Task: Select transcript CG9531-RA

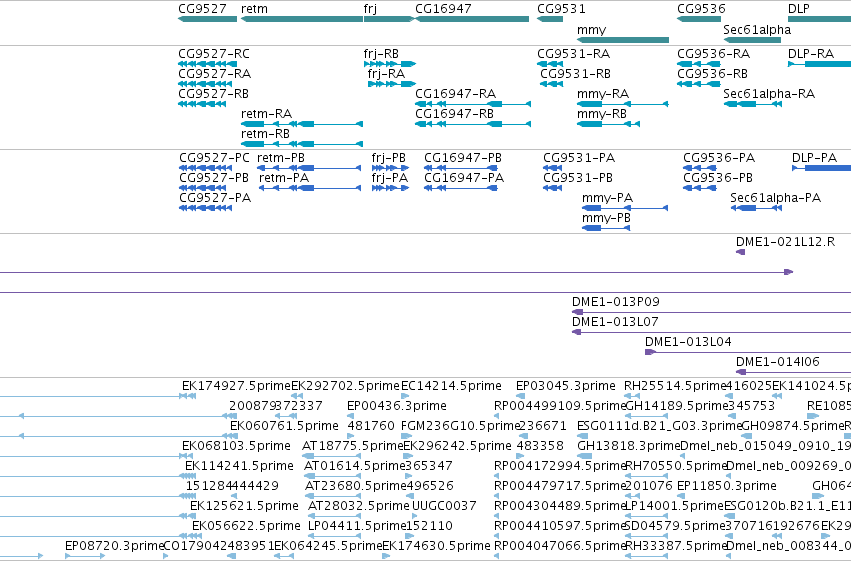Action: click(x=574, y=54)
